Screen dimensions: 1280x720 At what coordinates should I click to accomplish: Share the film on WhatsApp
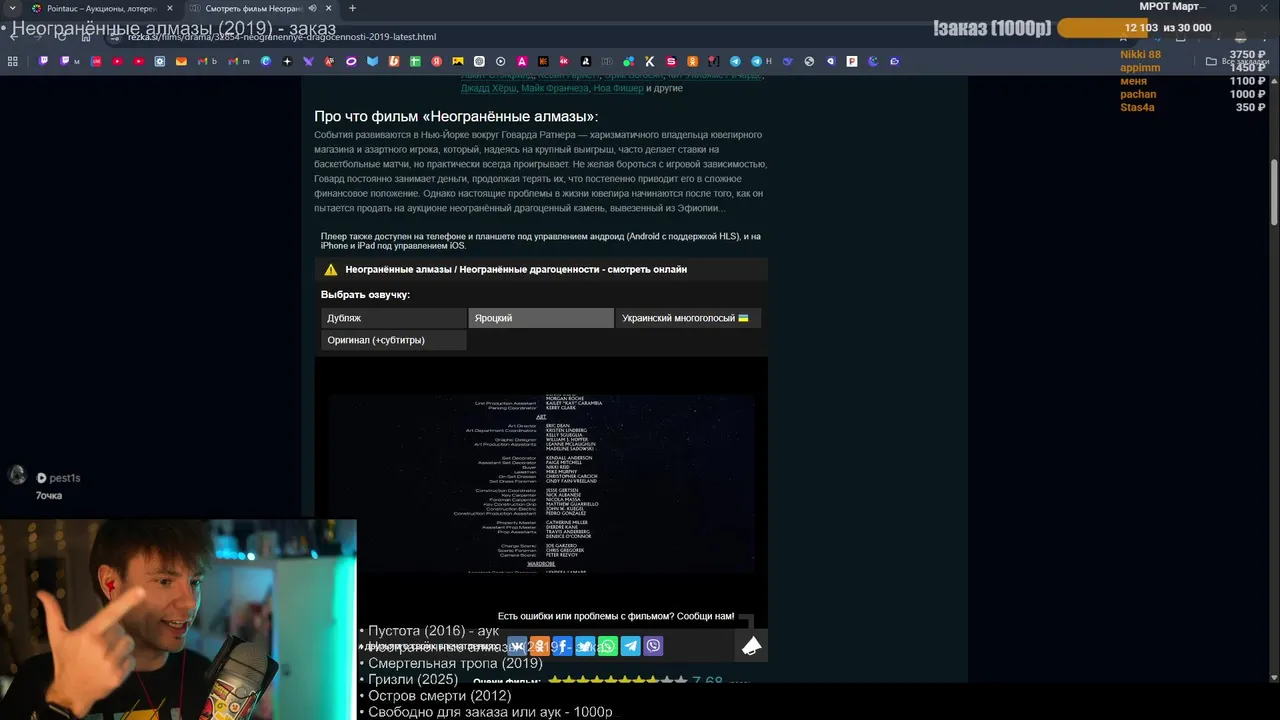pos(608,646)
